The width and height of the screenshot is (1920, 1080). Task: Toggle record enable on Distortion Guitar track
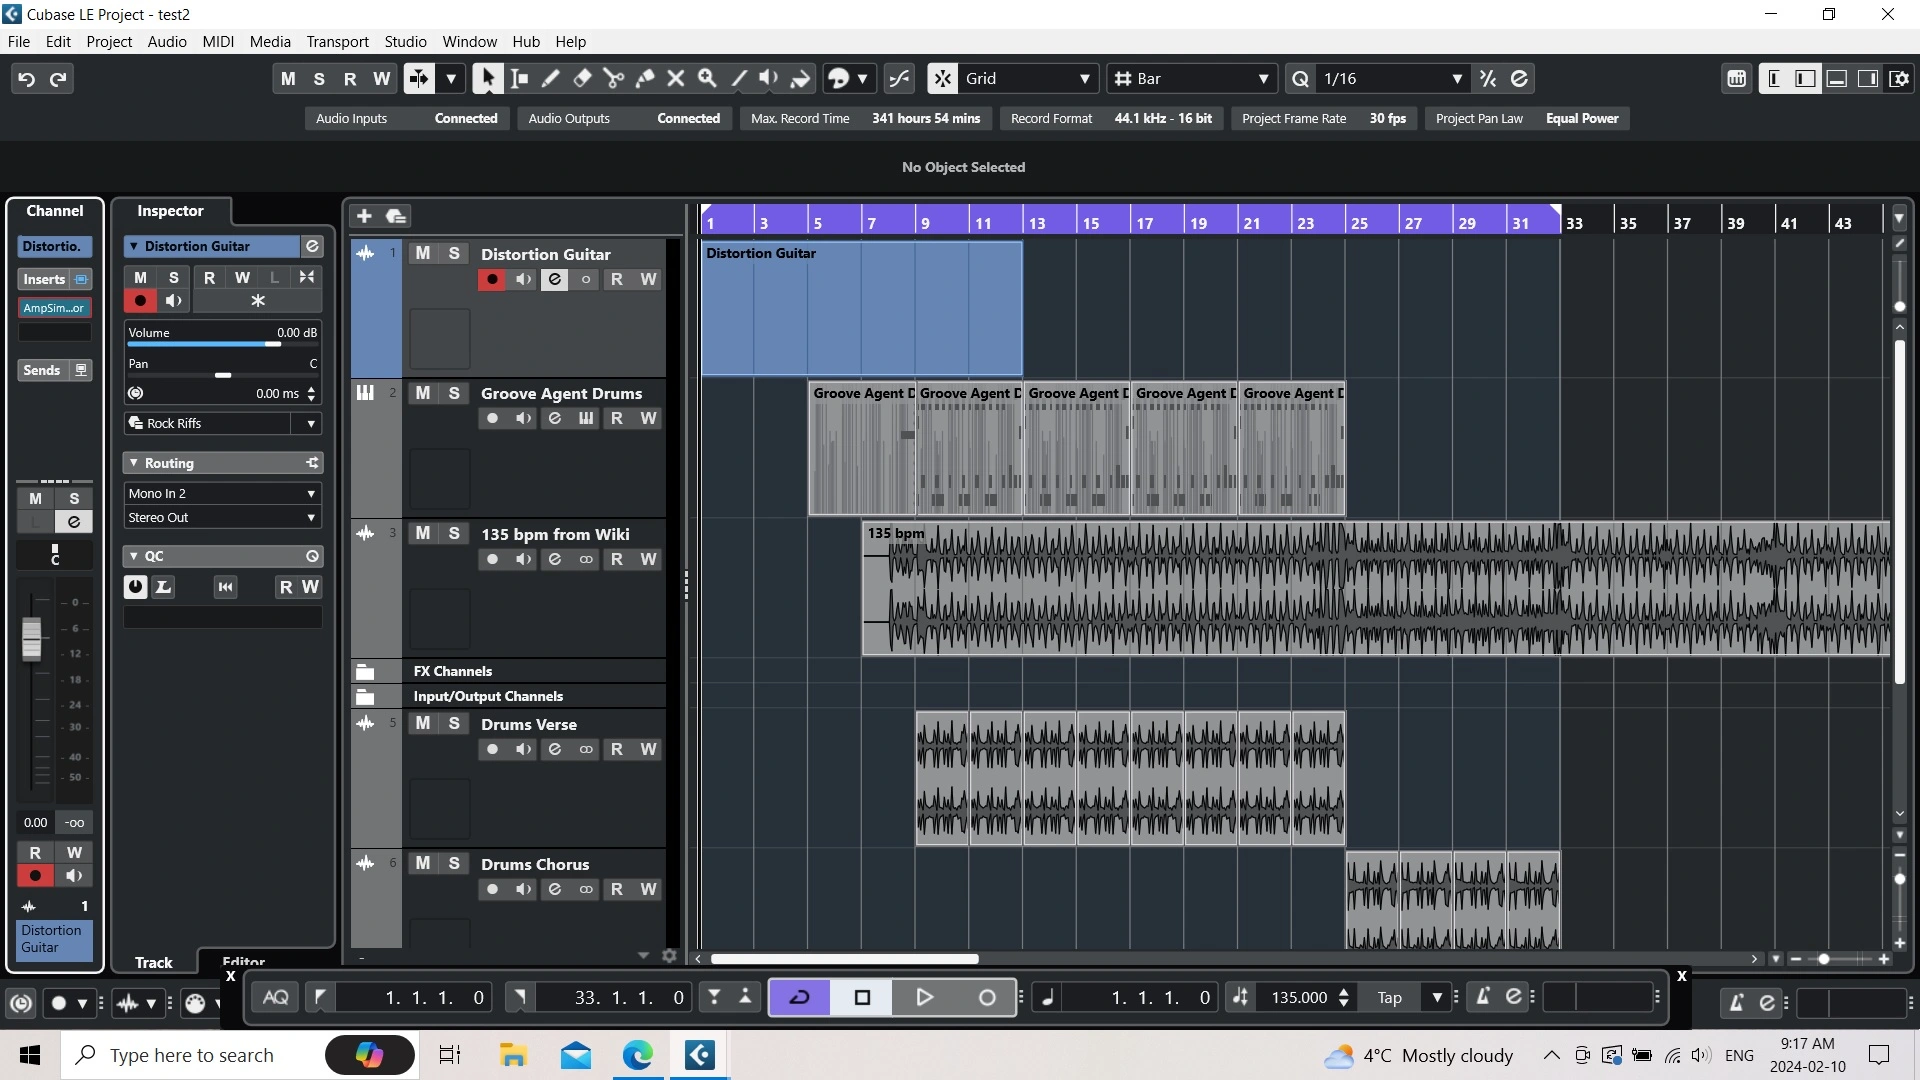pos(491,279)
